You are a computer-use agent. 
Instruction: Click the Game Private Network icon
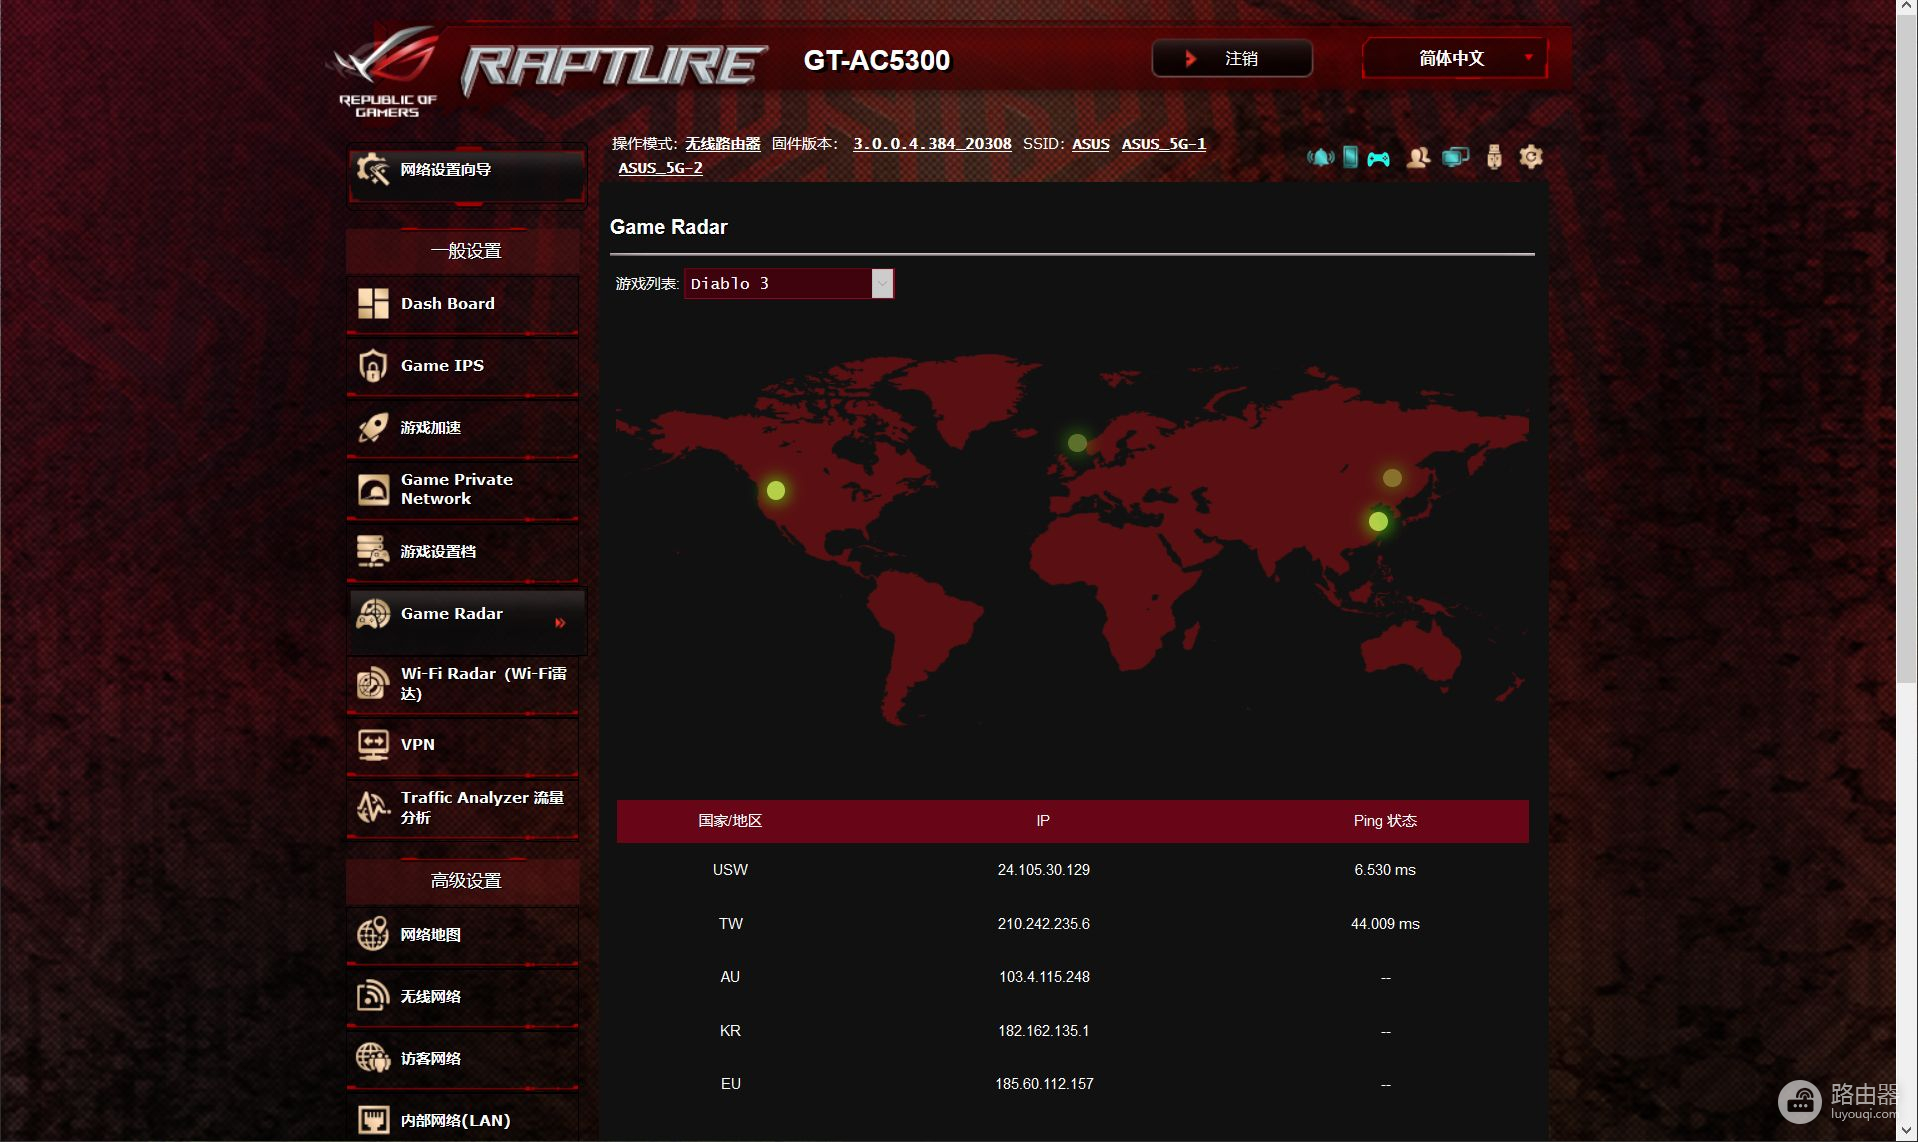pos(373,489)
